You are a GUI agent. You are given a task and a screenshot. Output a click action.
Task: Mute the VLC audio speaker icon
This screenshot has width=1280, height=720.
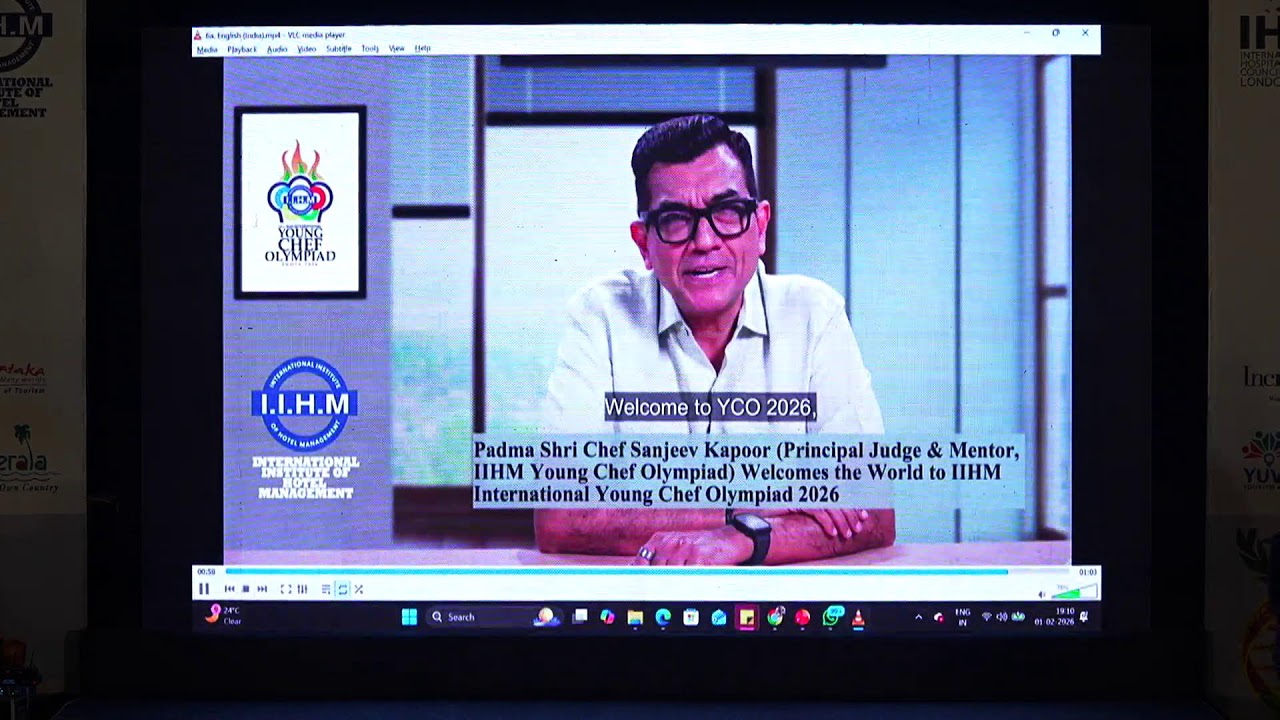point(1042,595)
